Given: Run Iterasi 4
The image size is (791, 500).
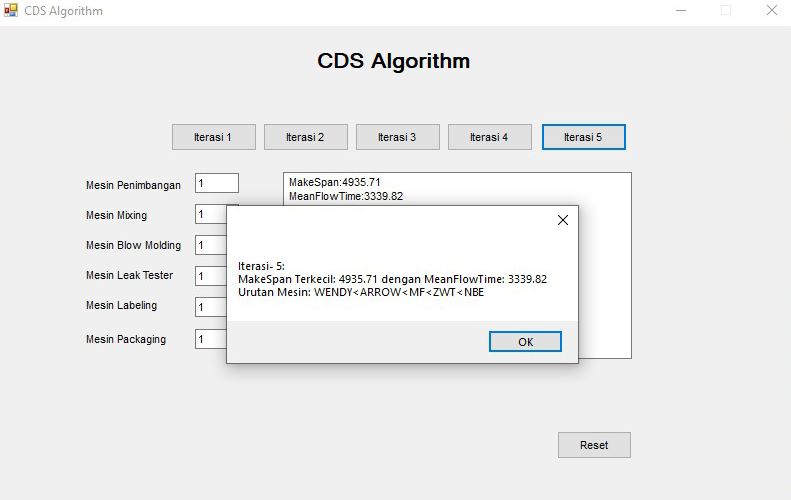Looking at the screenshot, I should pos(490,137).
